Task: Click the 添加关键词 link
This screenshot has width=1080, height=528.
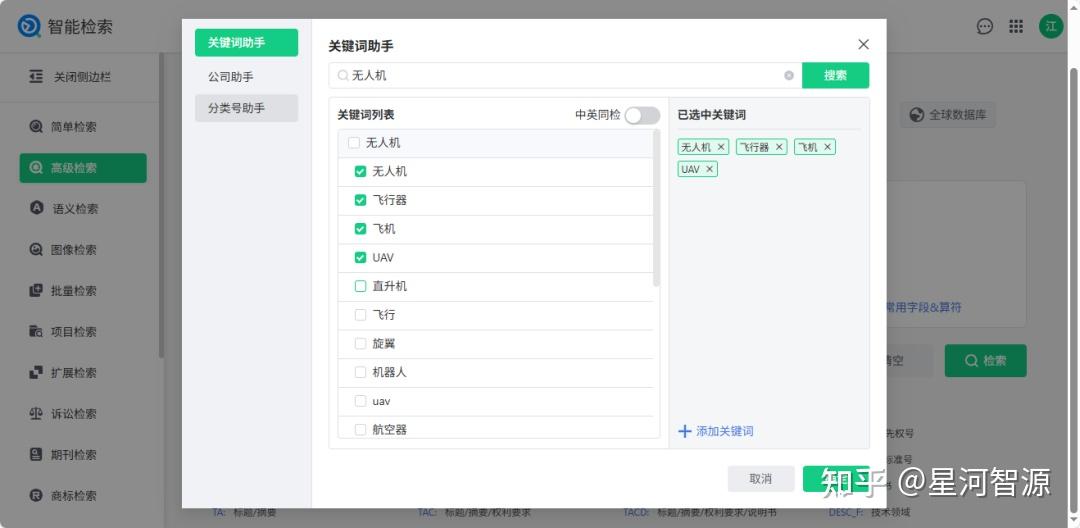Action: [716, 432]
